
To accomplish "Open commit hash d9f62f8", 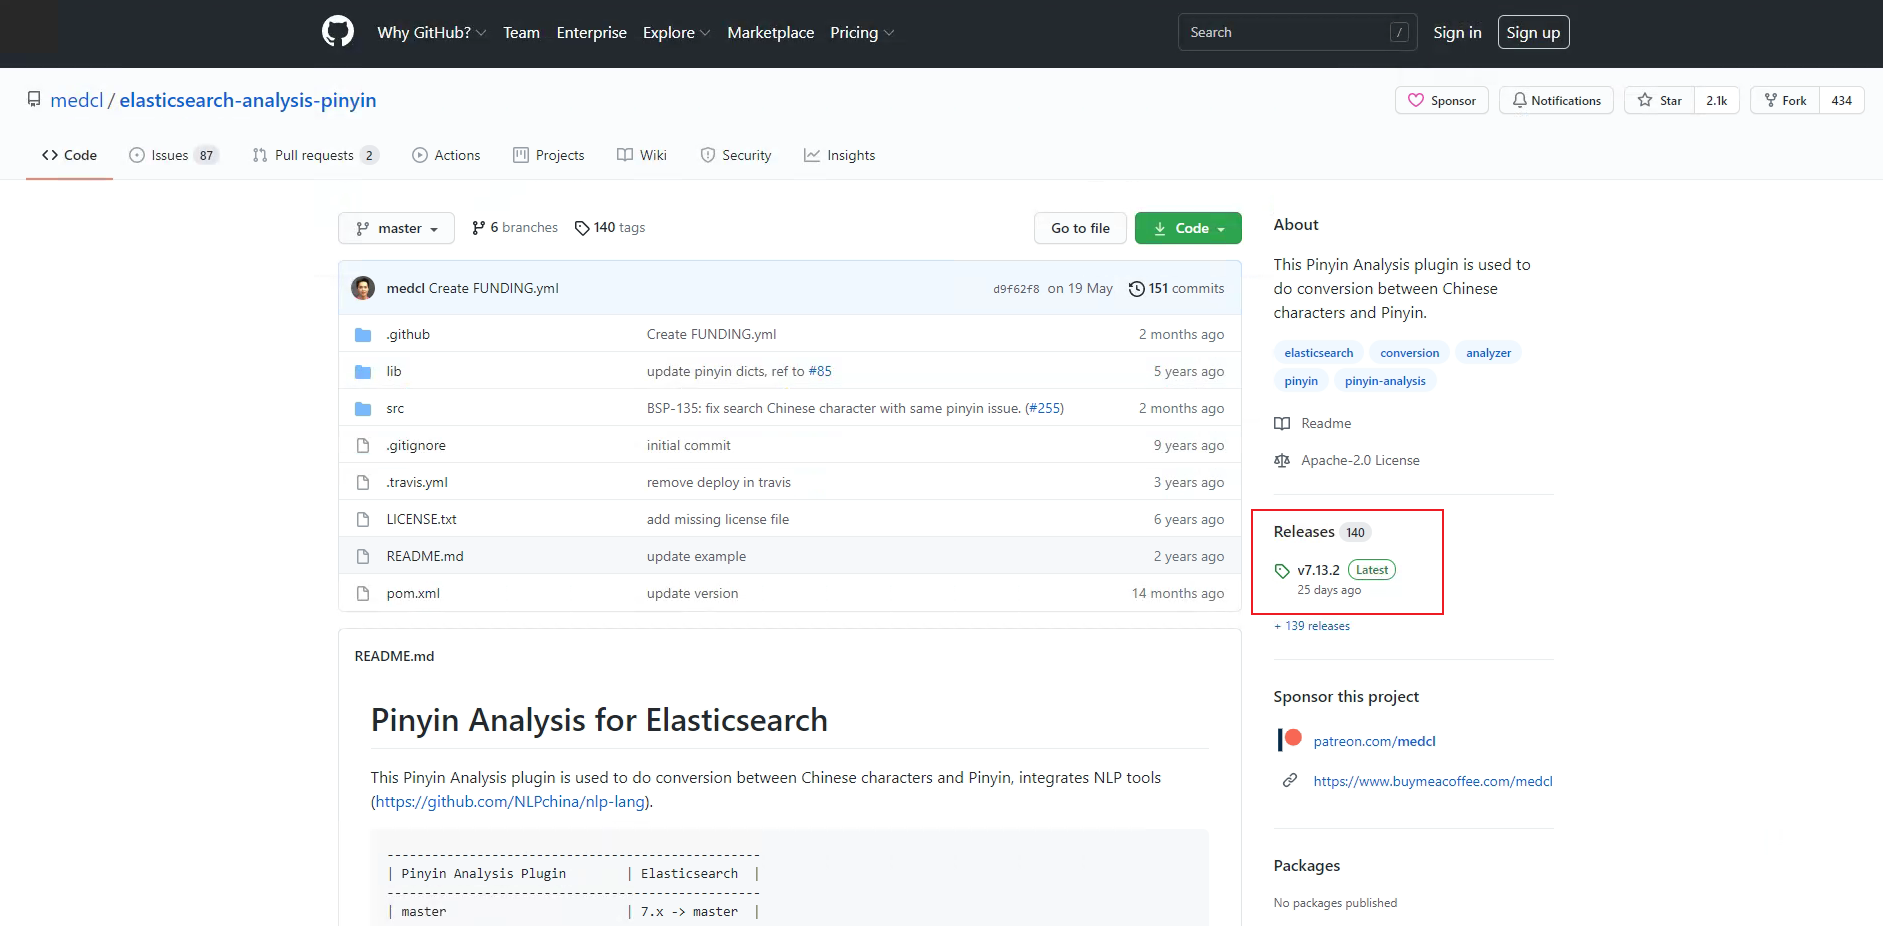I will point(1016,289).
